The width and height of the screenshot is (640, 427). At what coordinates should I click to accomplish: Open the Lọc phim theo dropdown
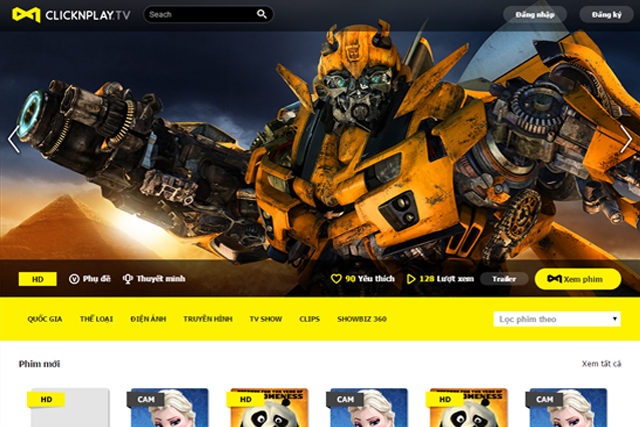(x=557, y=319)
